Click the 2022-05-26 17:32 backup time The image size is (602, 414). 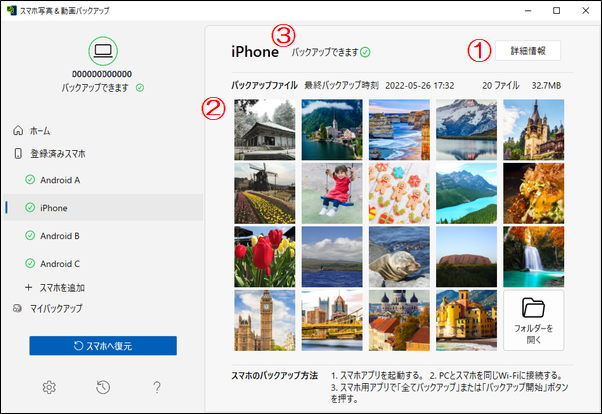420,86
